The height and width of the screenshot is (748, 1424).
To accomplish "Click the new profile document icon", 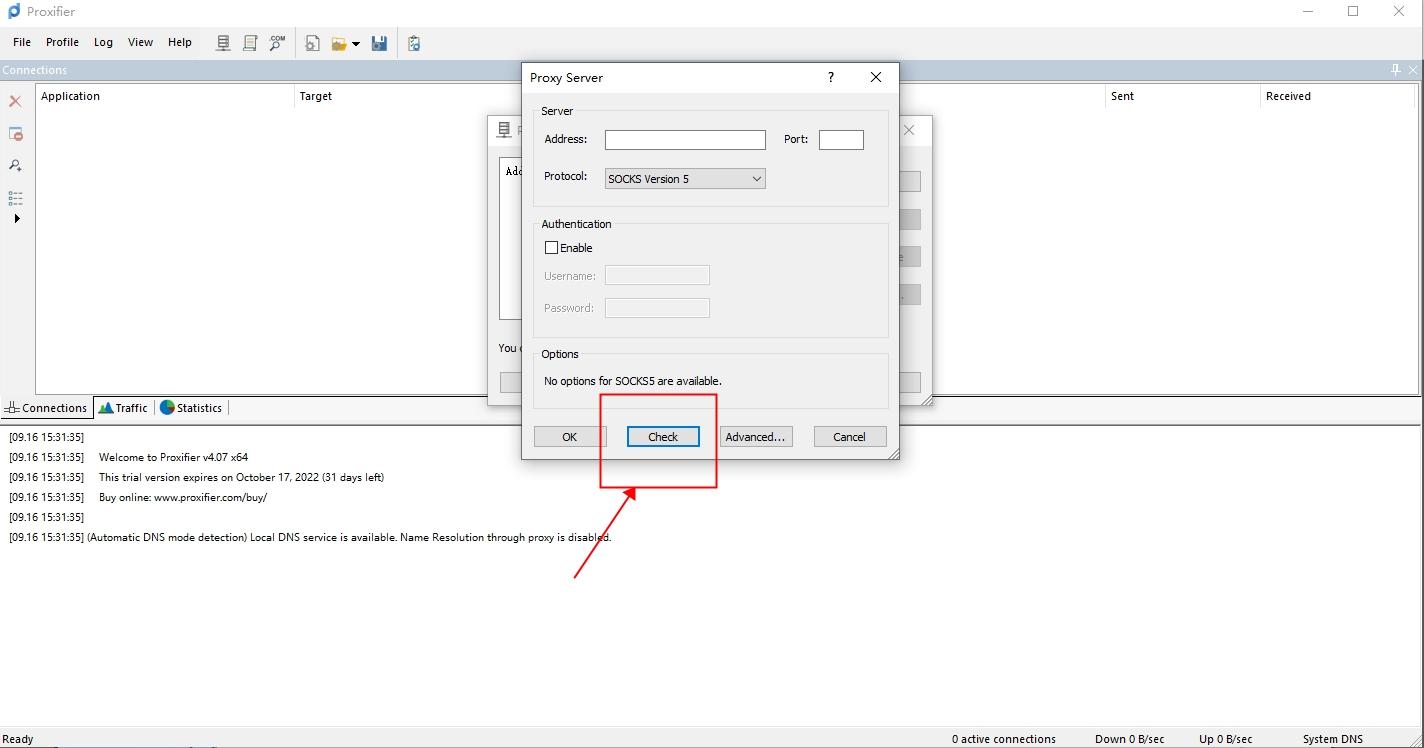I will coord(312,43).
